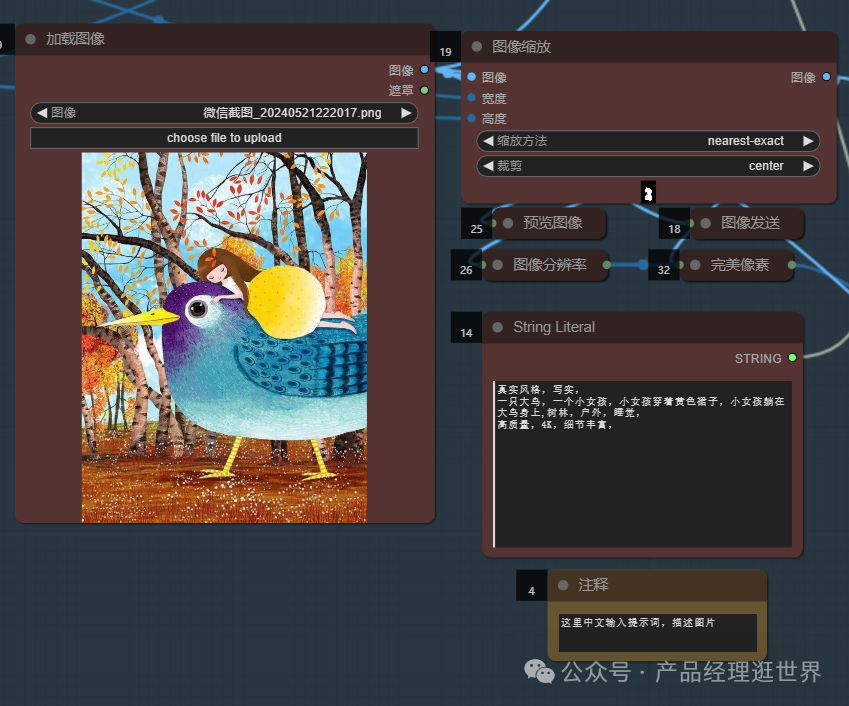Toggle the String Literal node collapse dot
Screen dimensions: 849x706
[x=497, y=327]
